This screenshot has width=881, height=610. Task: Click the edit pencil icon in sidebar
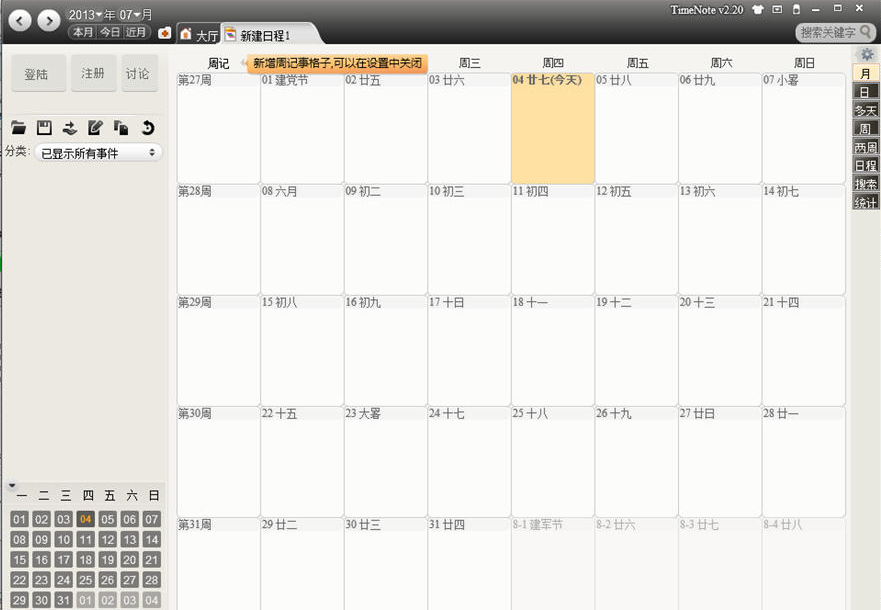click(96, 127)
